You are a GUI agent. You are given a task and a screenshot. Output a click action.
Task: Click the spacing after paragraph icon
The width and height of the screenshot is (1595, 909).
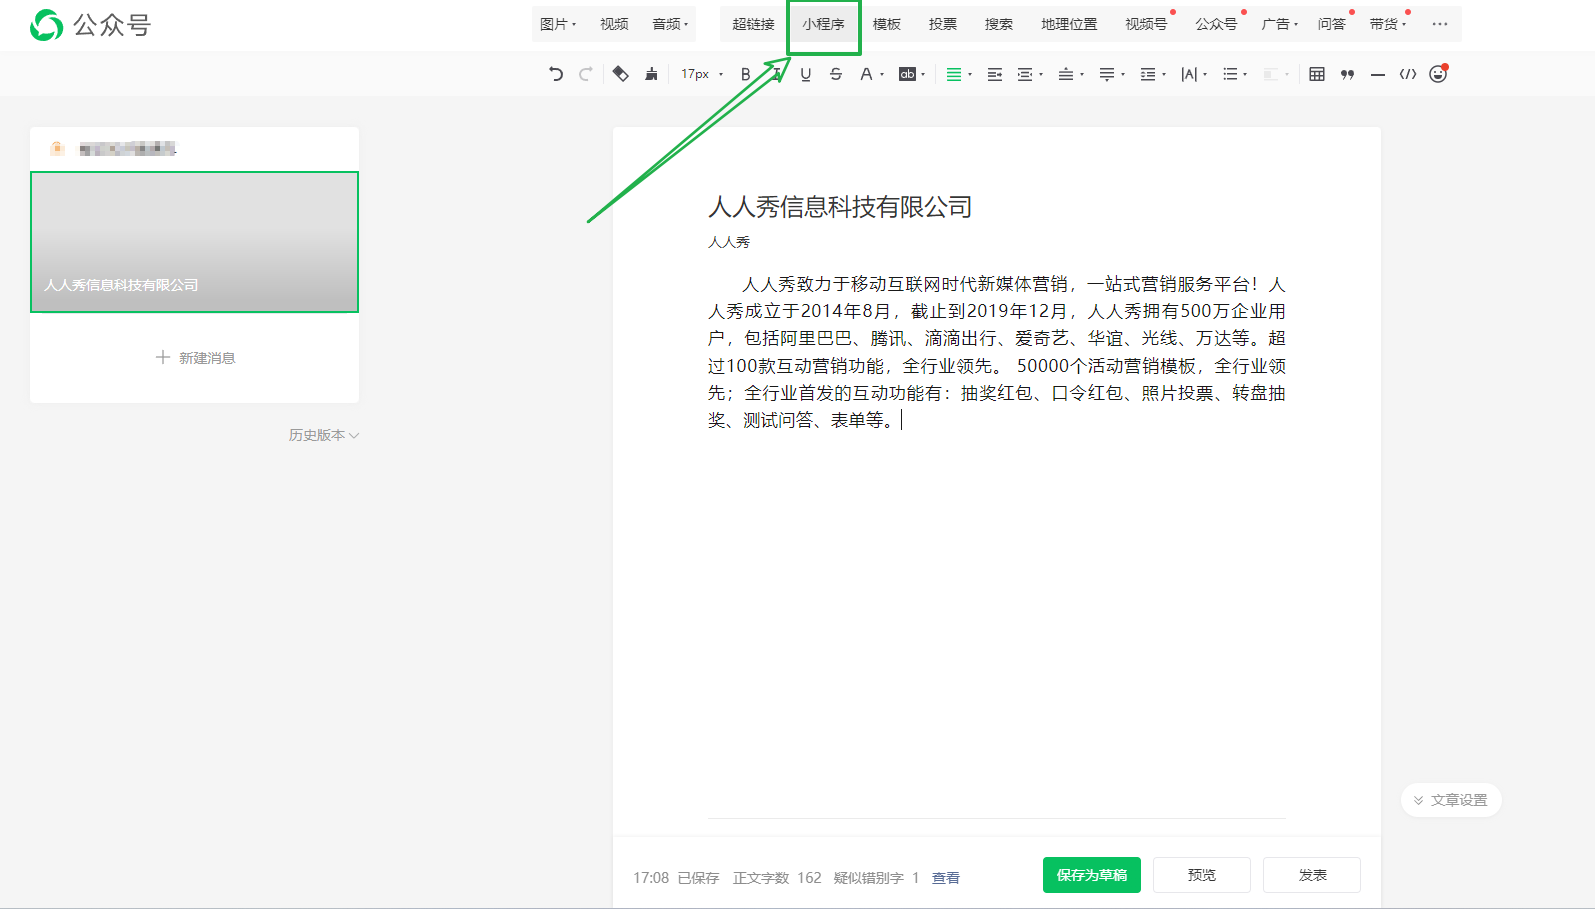click(1107, 74)
